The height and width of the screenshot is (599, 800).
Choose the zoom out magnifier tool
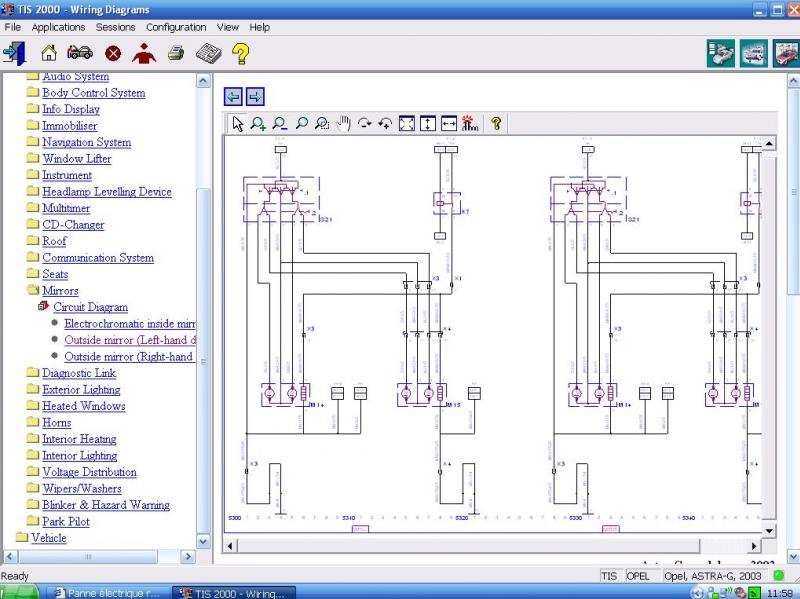pos(280,123)
